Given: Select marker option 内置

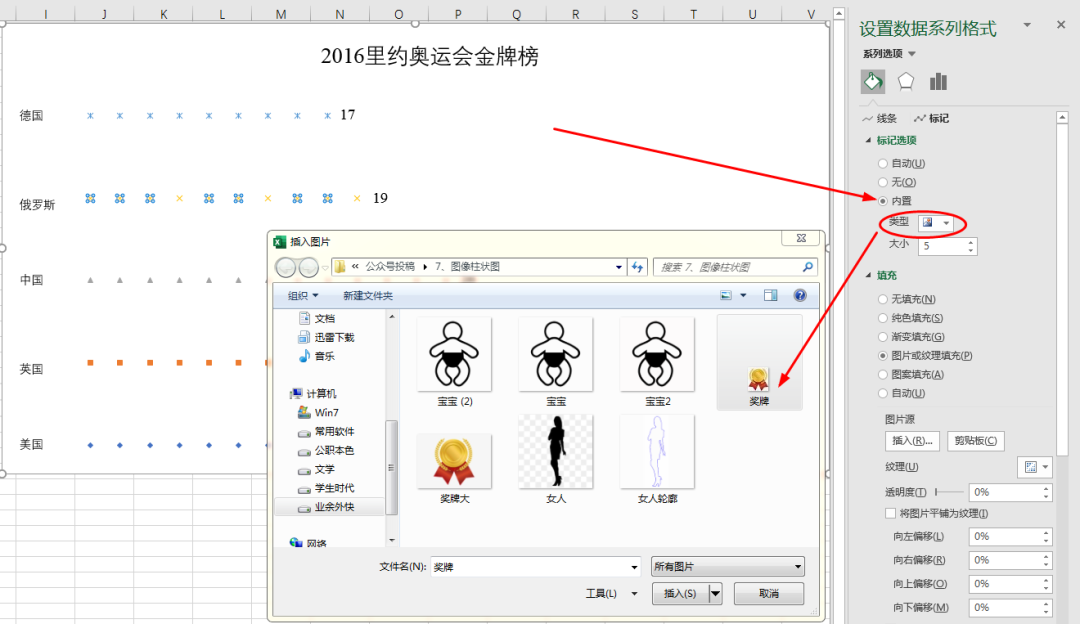Looking at the screenshot, I should tap(882, 201).
